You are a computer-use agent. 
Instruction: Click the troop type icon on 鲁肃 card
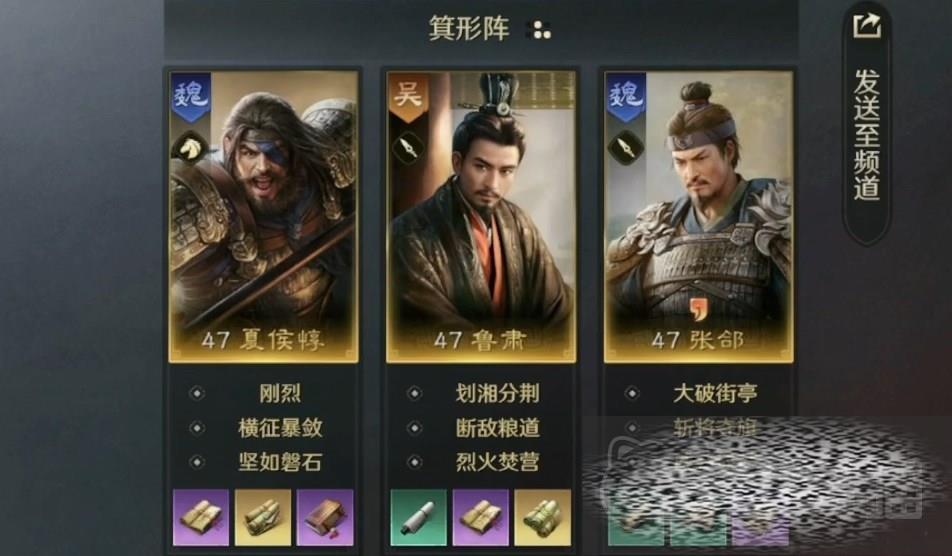click(x=408, y=147)
